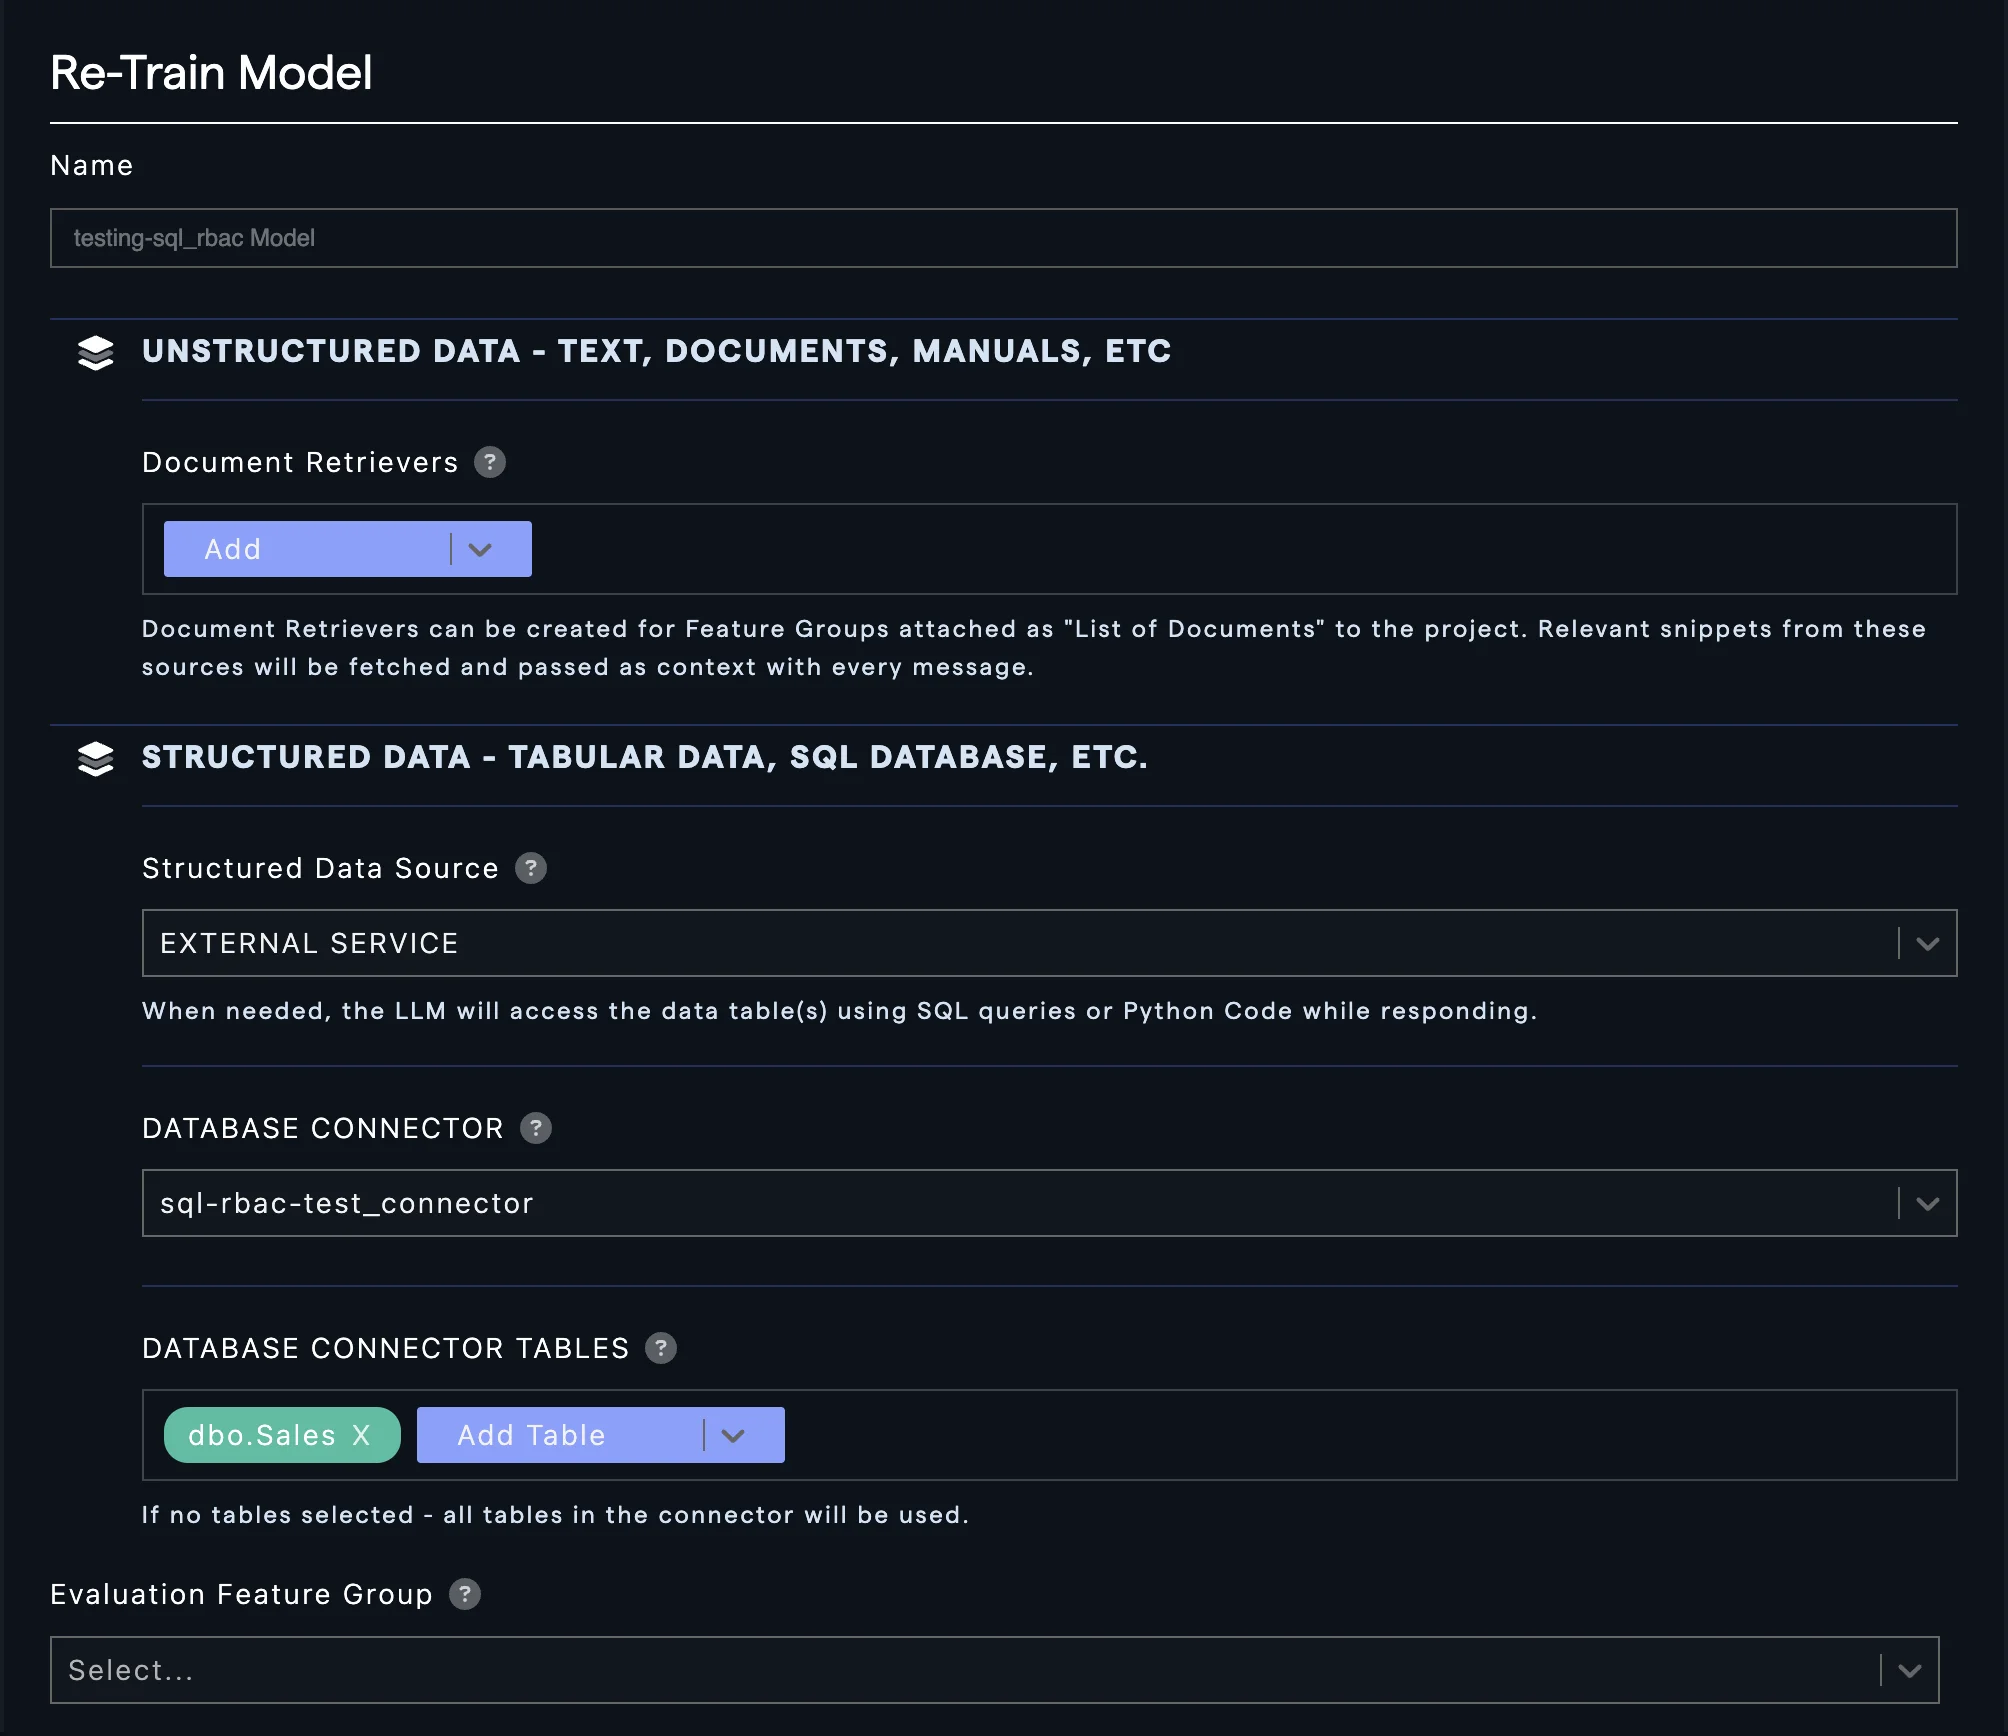Show help for Database Connector Tables

661,1348
